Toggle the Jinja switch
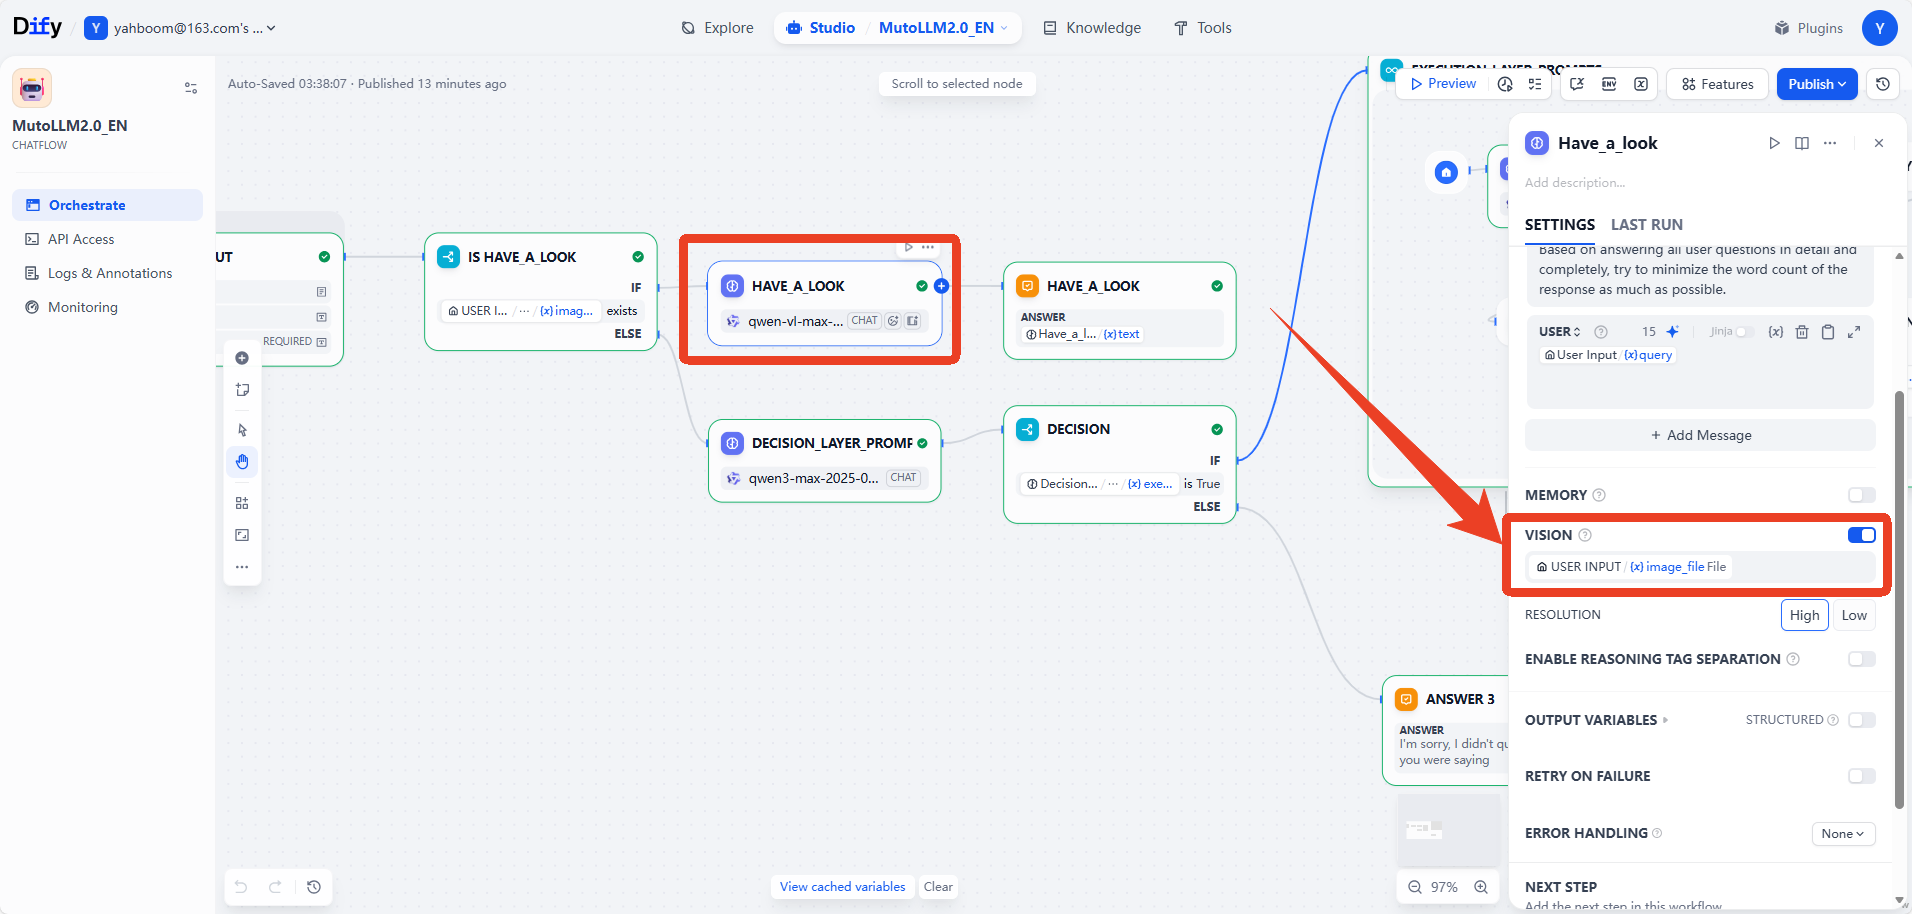1912x914 pixels. pos(1746,332)
